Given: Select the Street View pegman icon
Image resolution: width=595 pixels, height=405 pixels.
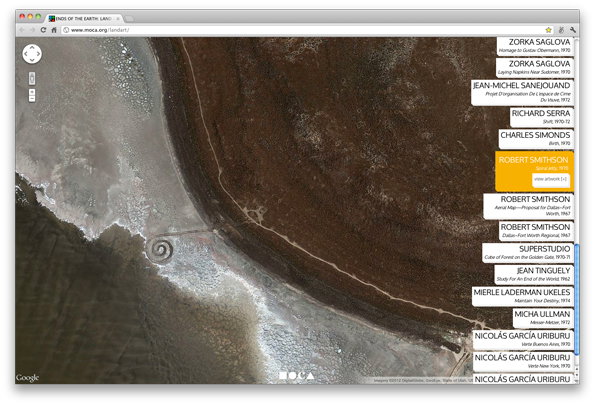Looking at the screenshot, I should (32, 78).
